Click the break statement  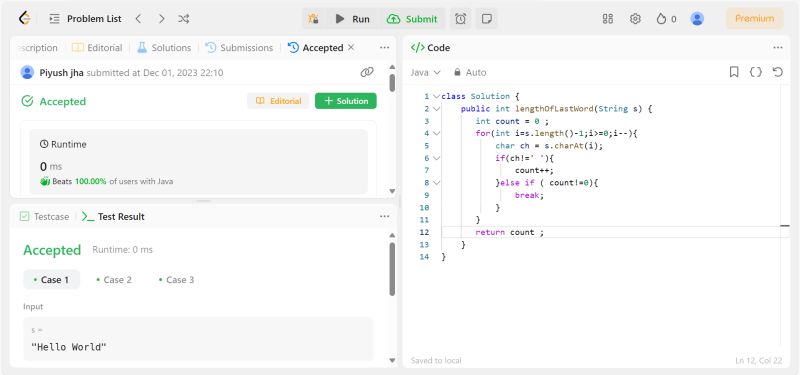(x=530, y=195)
